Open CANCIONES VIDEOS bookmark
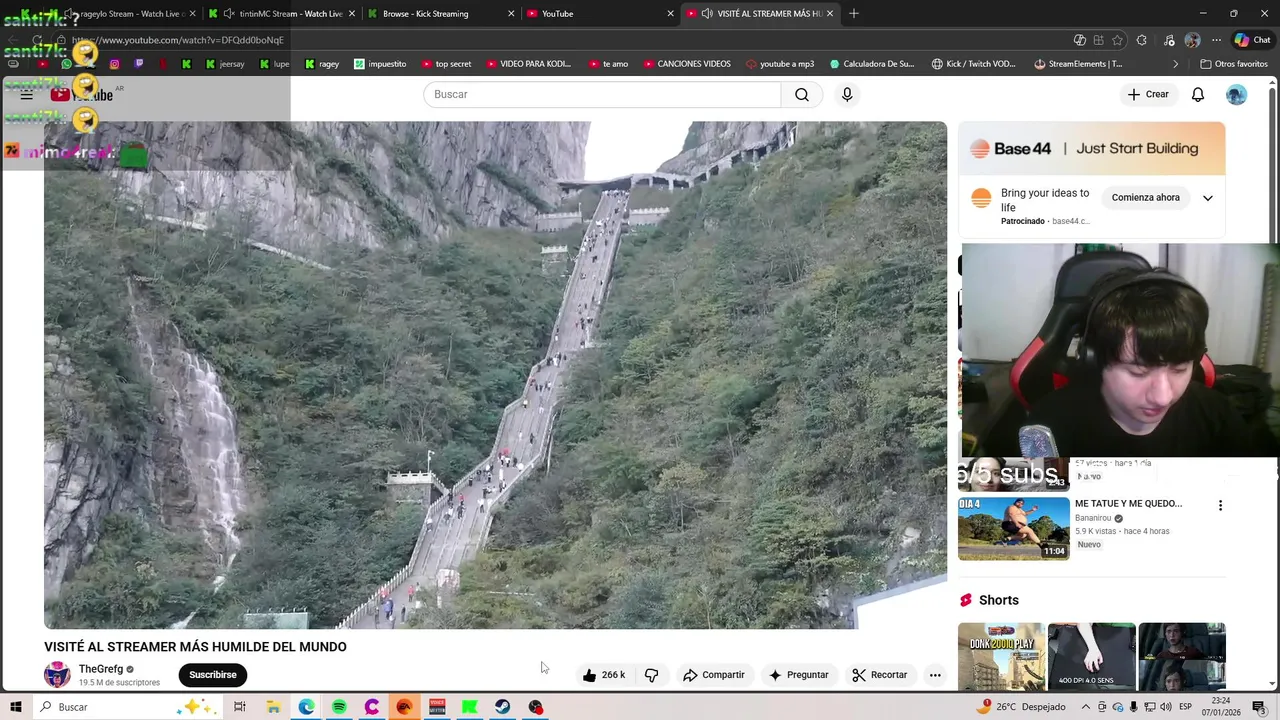 [686, 64]
